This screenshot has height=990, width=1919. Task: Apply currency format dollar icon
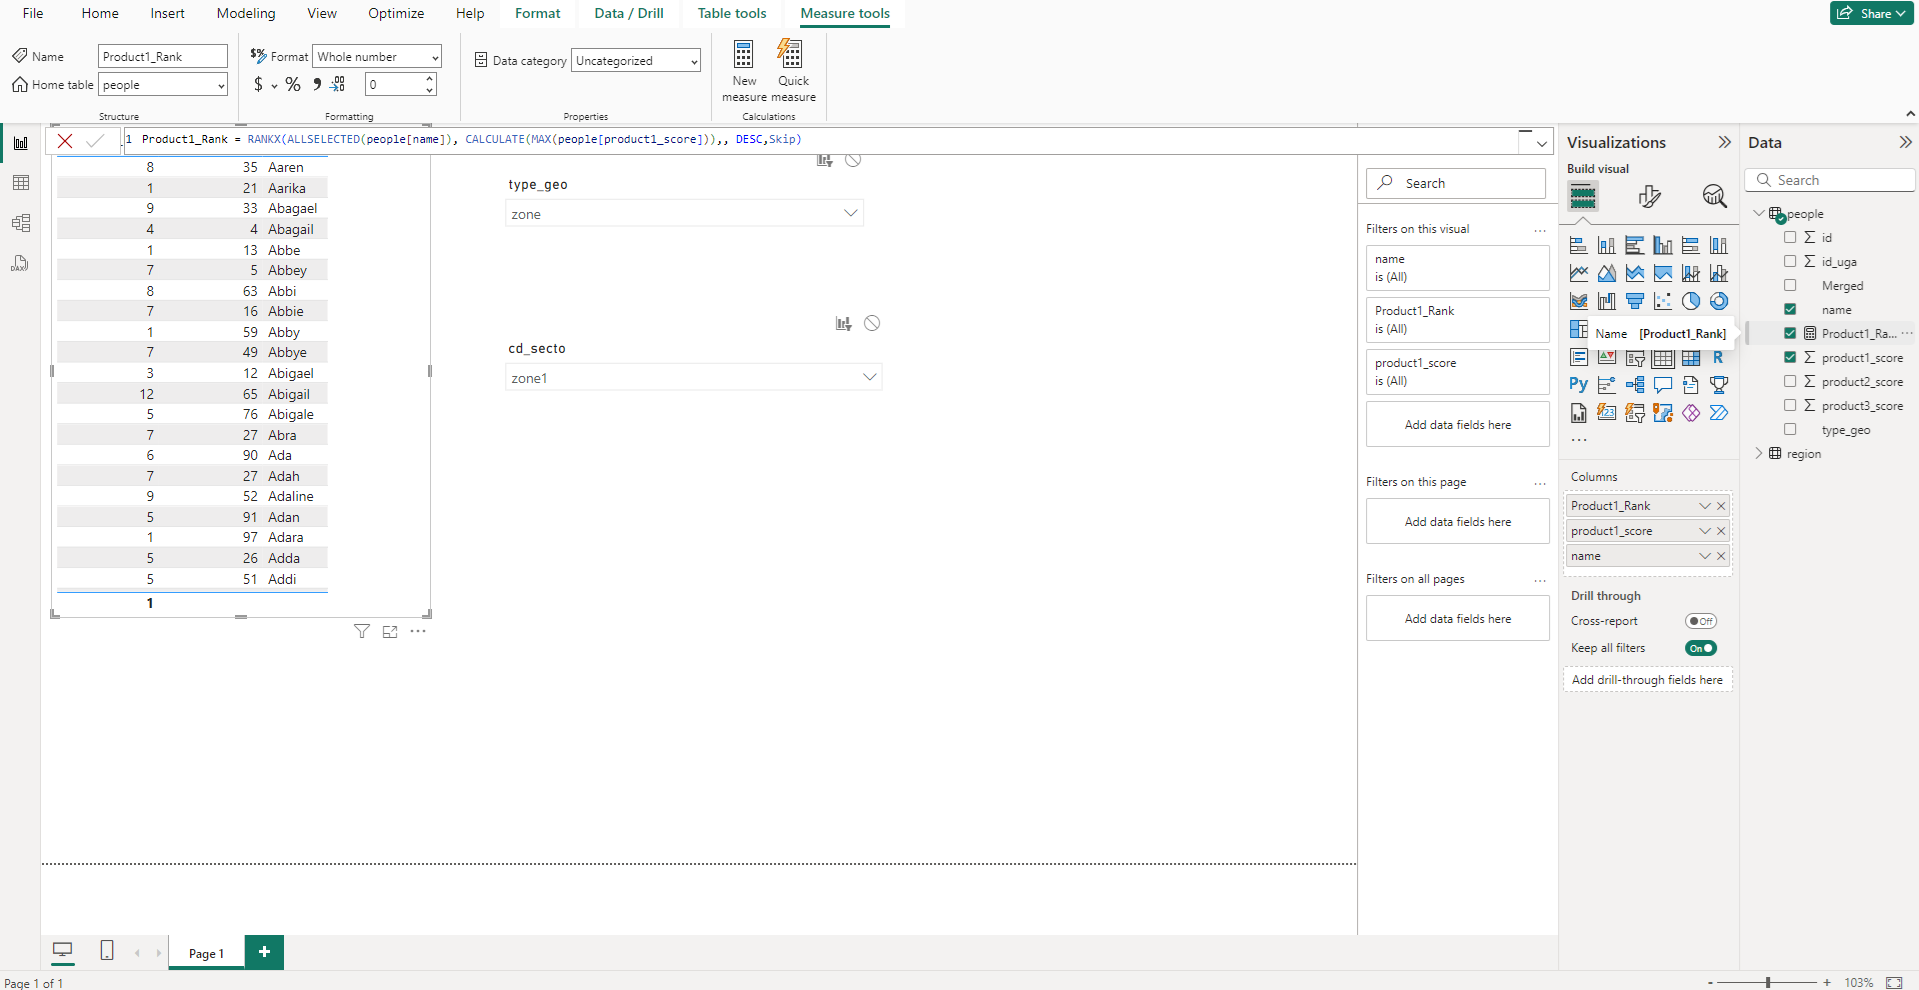click(258, 84)
